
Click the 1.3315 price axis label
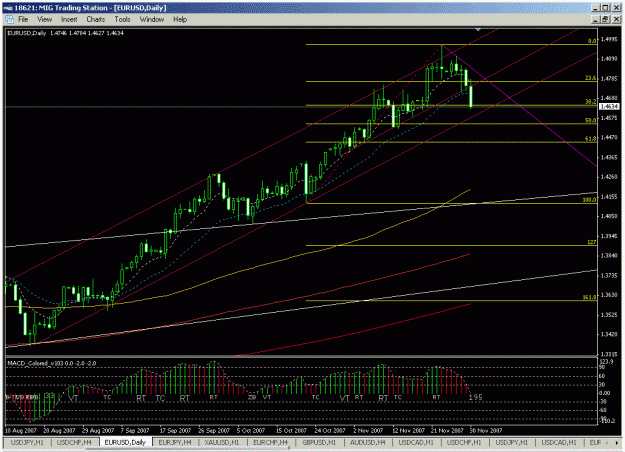[609, 354]
